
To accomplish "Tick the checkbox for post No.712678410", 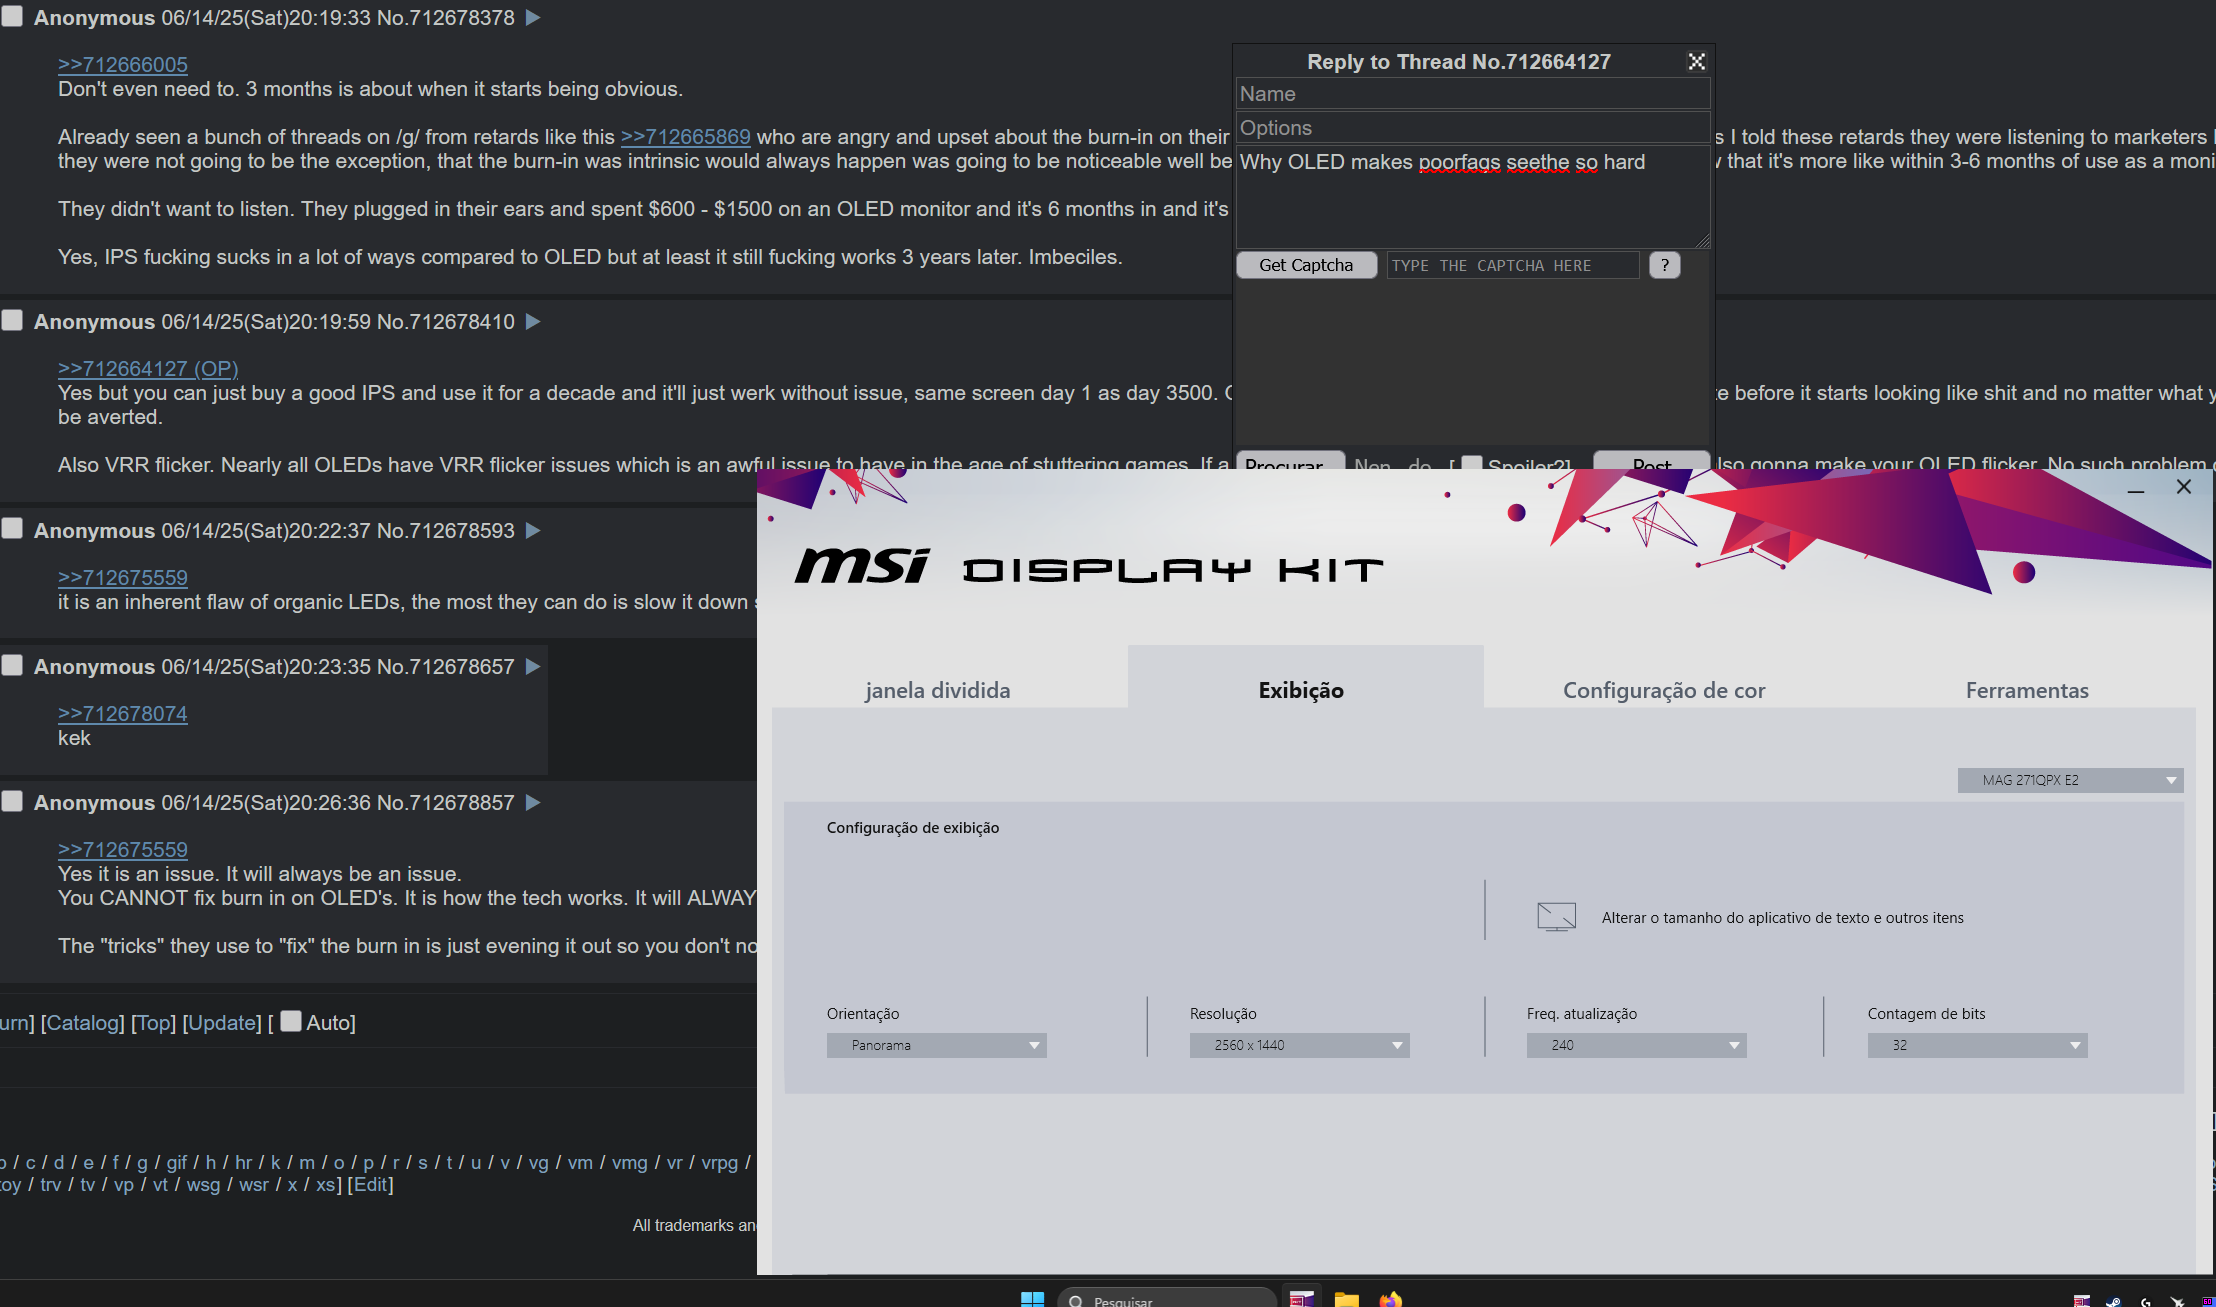I will pyautogui.click(x=12, y=320).
